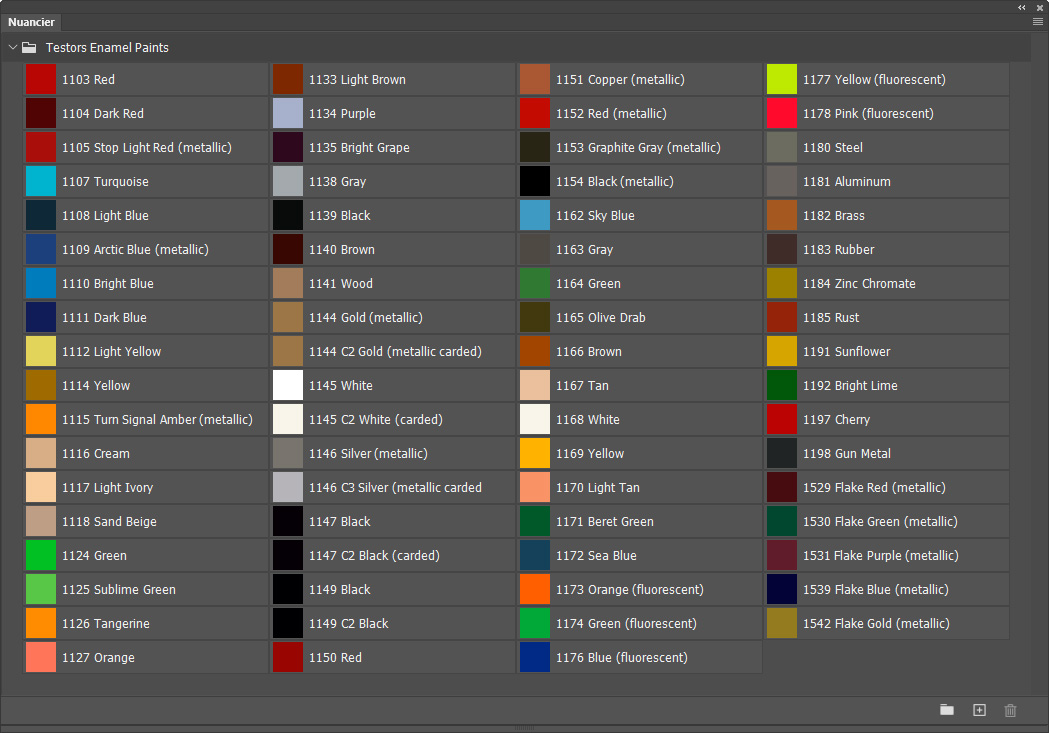
Task: Create a new swatch group
Action: tap(947, 710)
